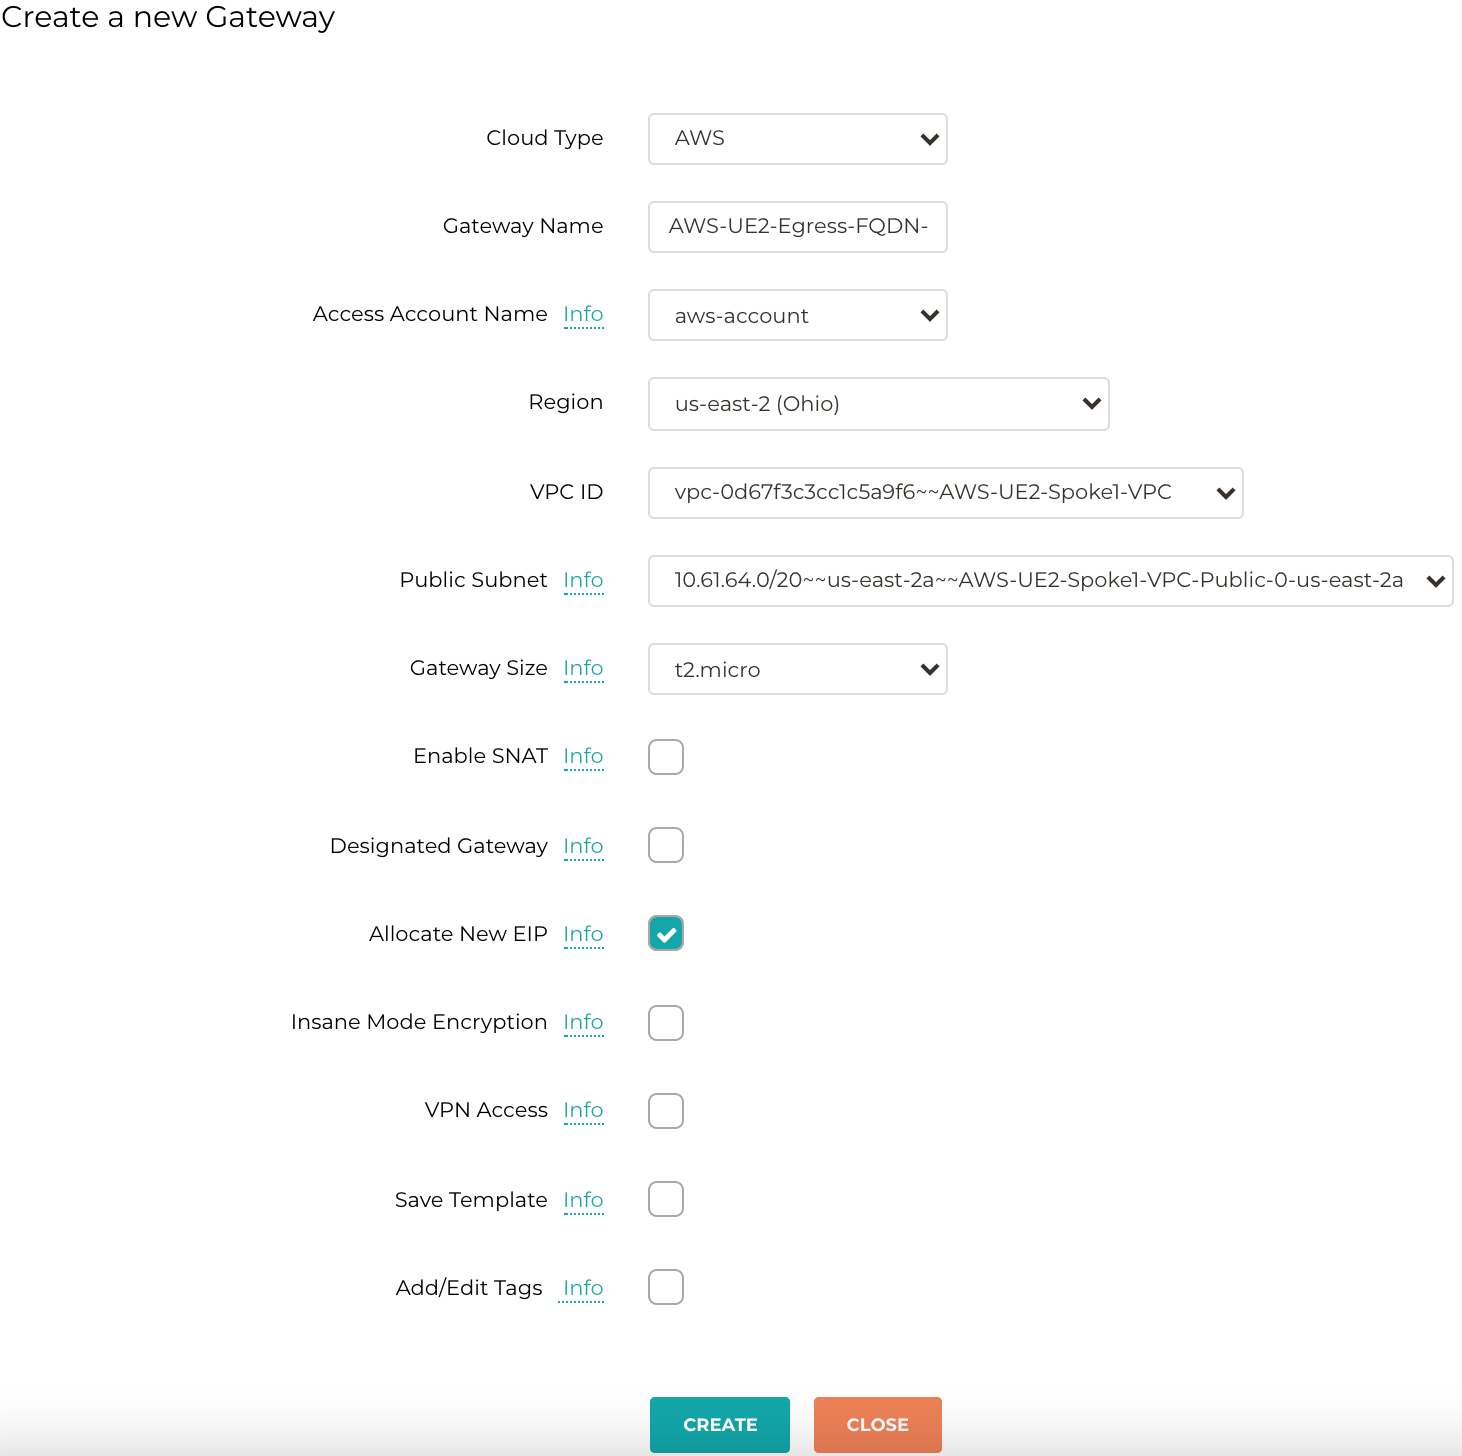Open Info link for Access Account Name

click(x=583, y=314)
